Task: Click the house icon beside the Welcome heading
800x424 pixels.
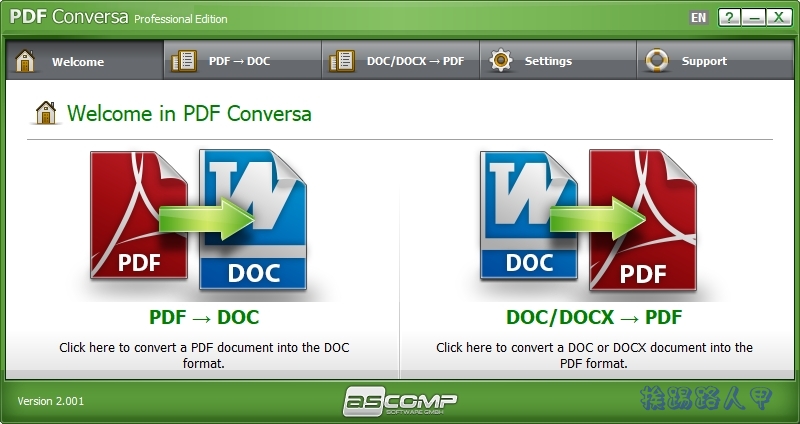Action: (x=46, y=113)
